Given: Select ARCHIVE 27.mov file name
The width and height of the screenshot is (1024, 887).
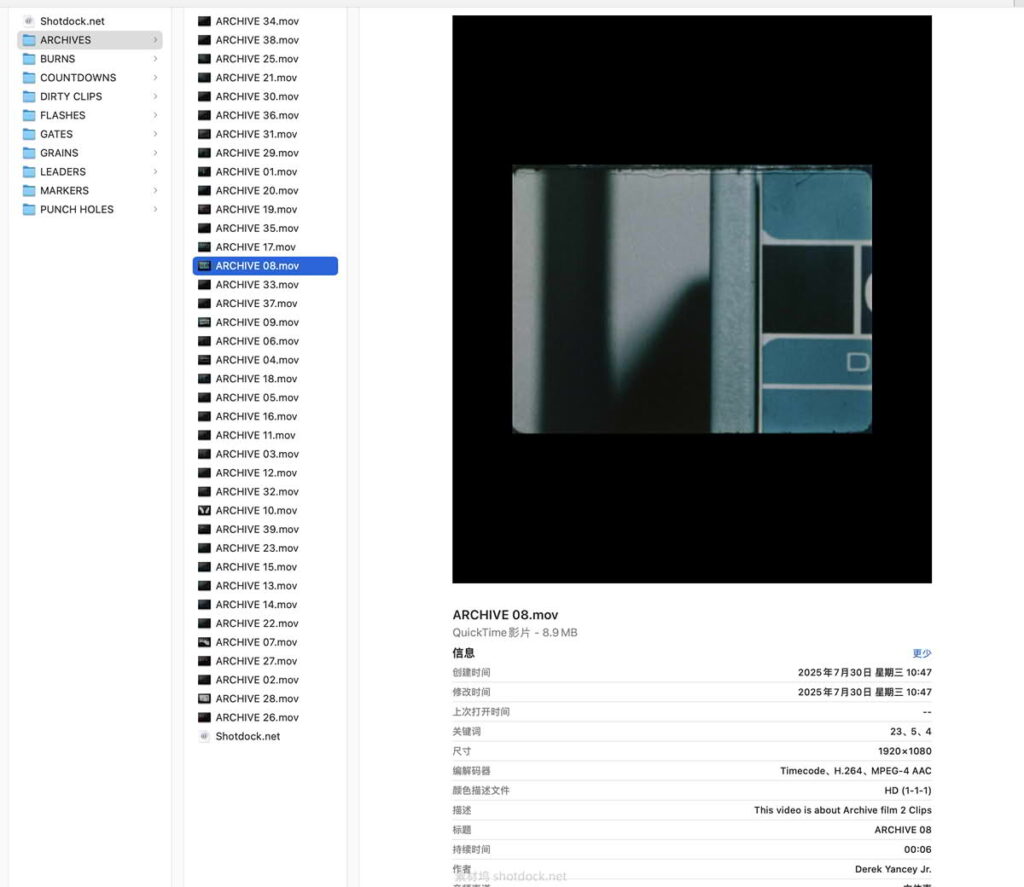Looking at the screenshot, I should [256, 661].
